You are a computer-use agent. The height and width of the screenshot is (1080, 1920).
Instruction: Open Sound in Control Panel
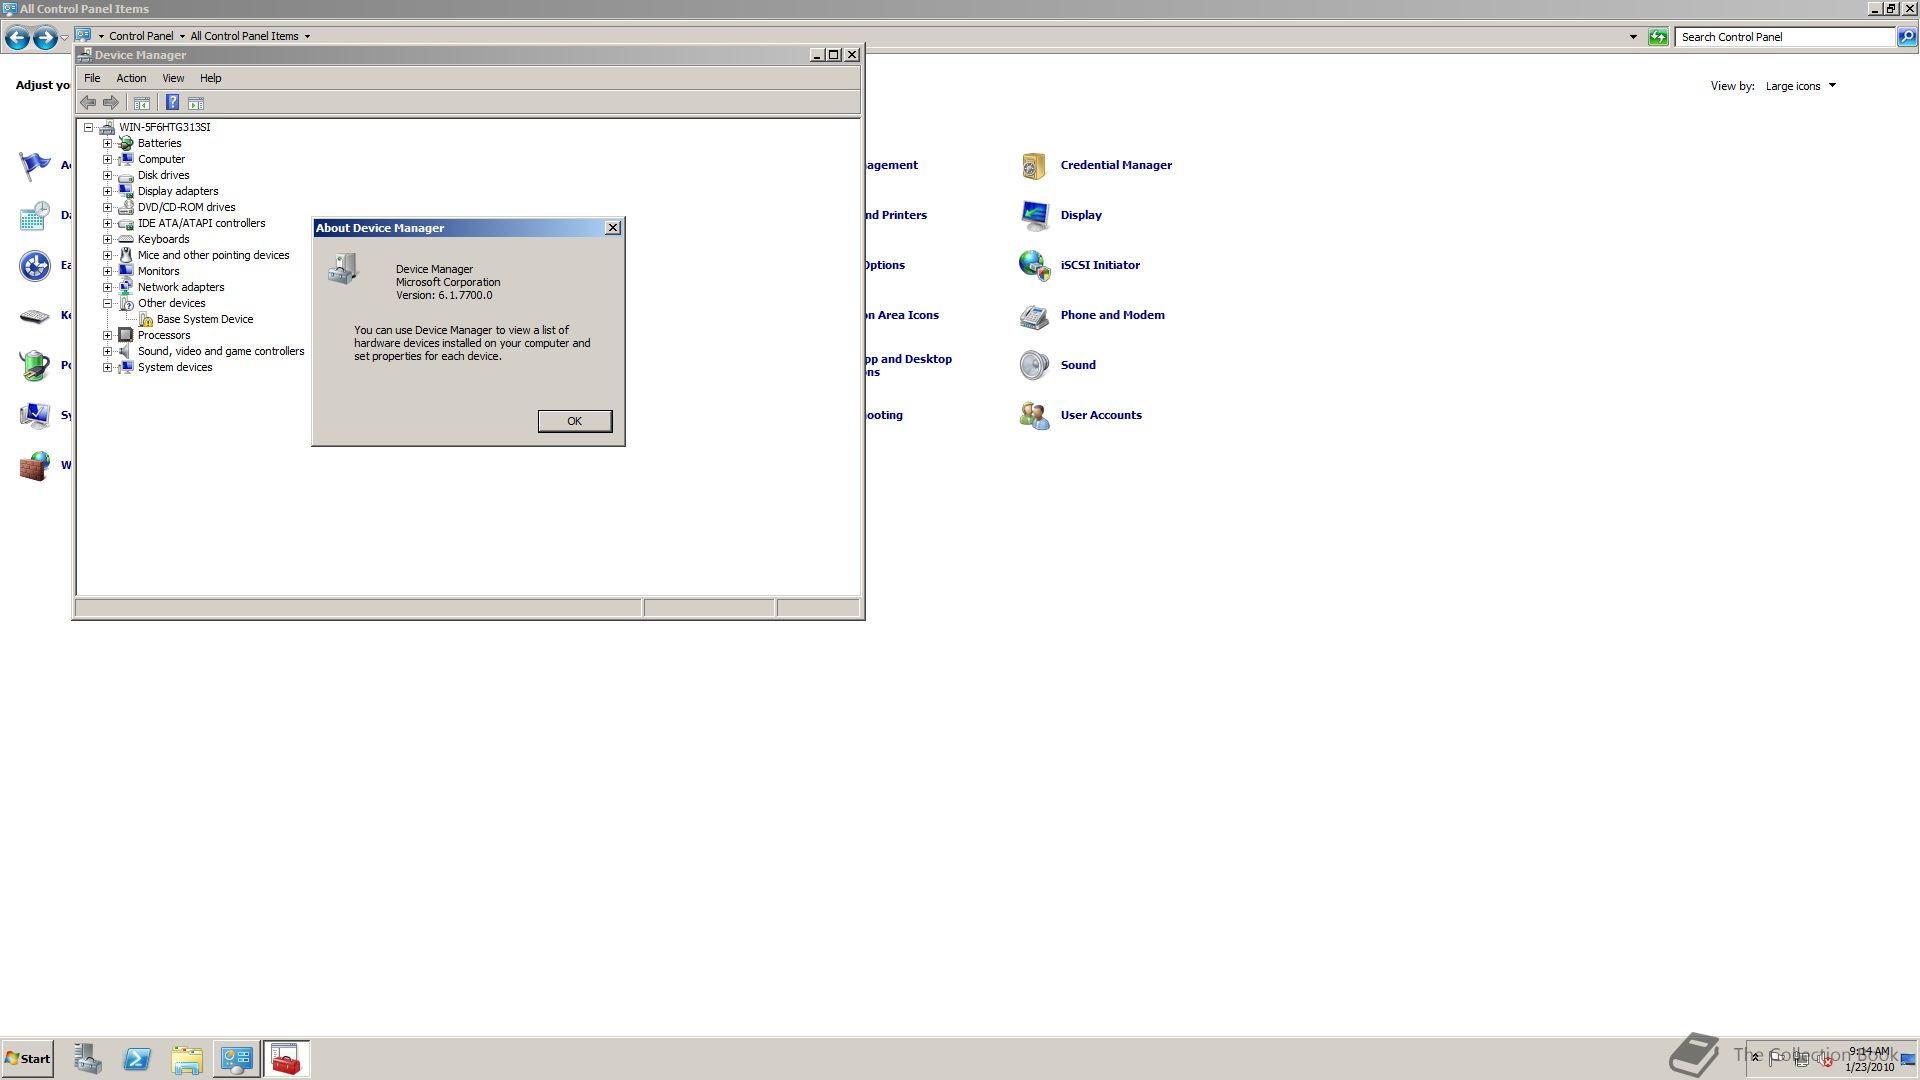coord(1078,365)
